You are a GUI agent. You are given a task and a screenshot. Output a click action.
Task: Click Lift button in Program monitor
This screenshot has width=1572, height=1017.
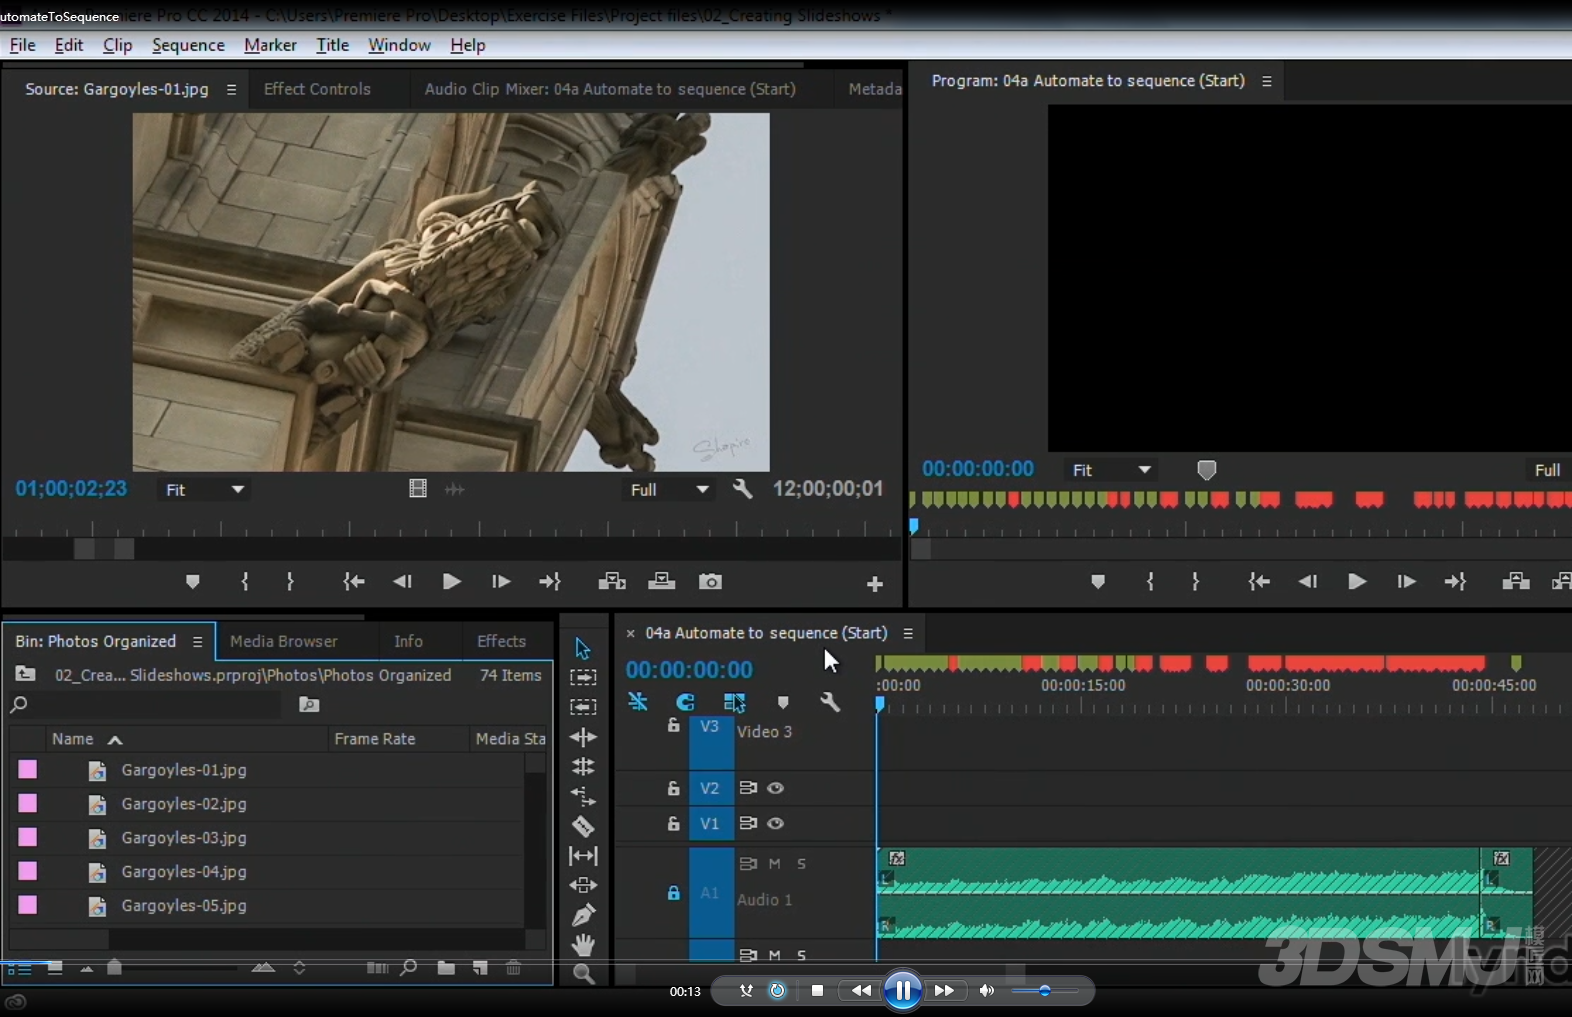coord(1516,581)
